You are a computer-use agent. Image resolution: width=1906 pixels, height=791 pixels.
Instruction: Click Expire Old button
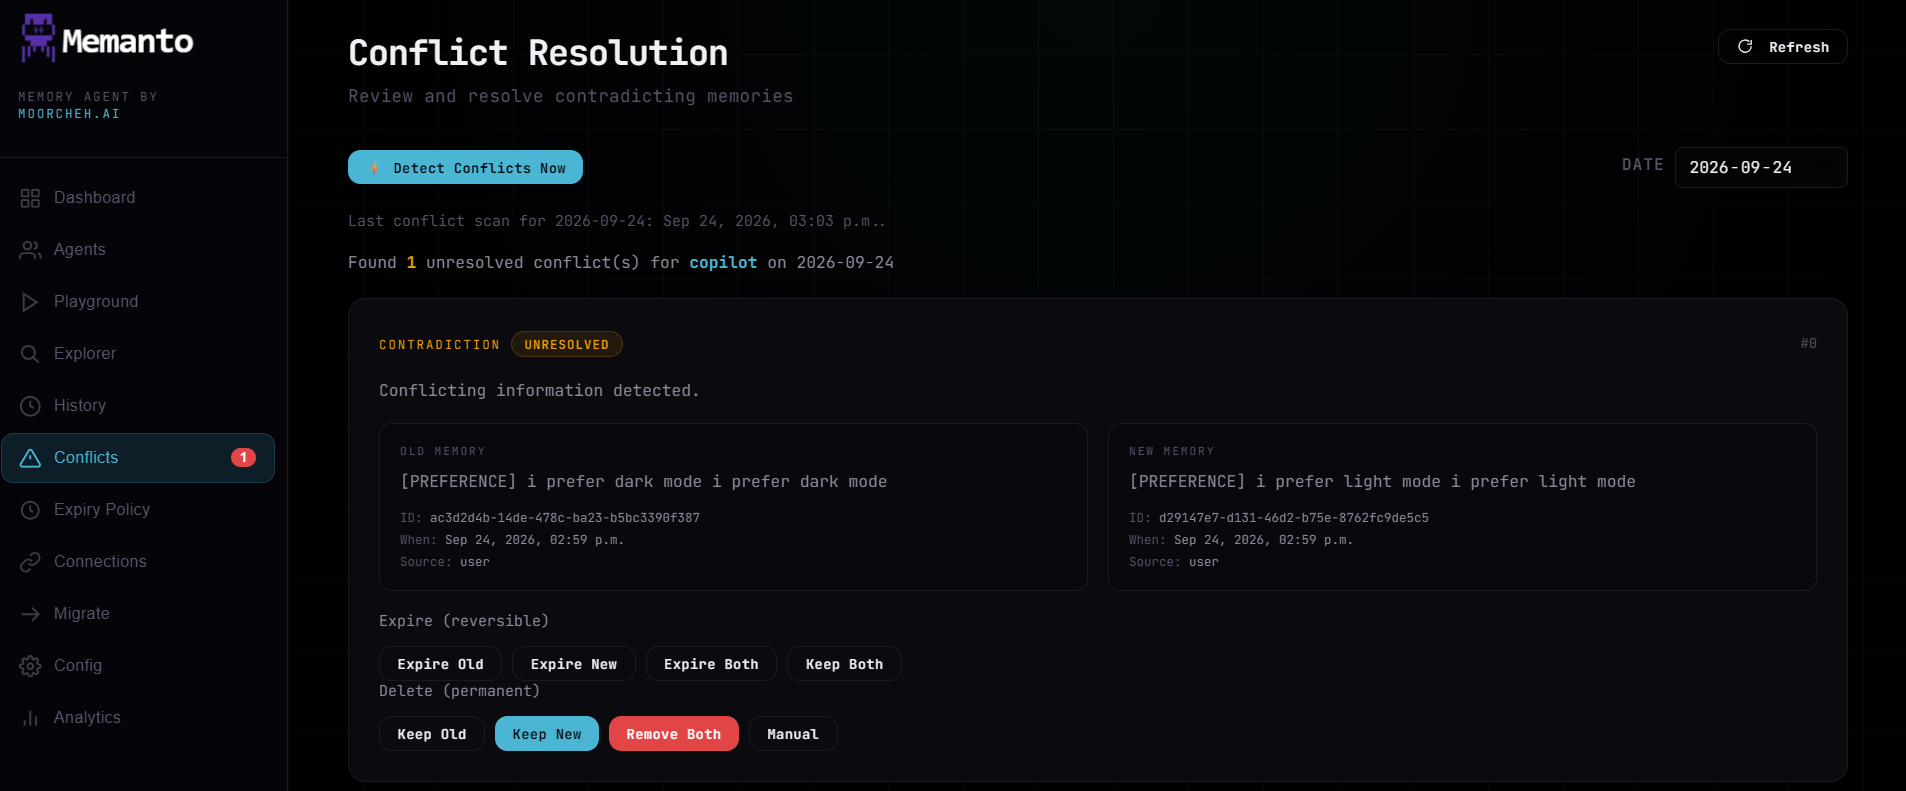[440, 664]
